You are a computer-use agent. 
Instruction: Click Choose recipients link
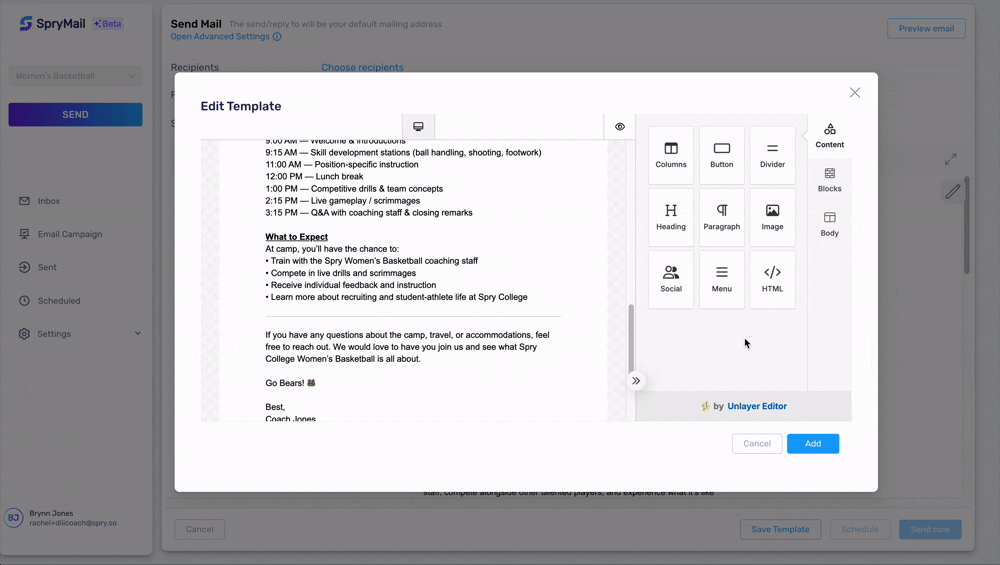click(x=362, y=68)
